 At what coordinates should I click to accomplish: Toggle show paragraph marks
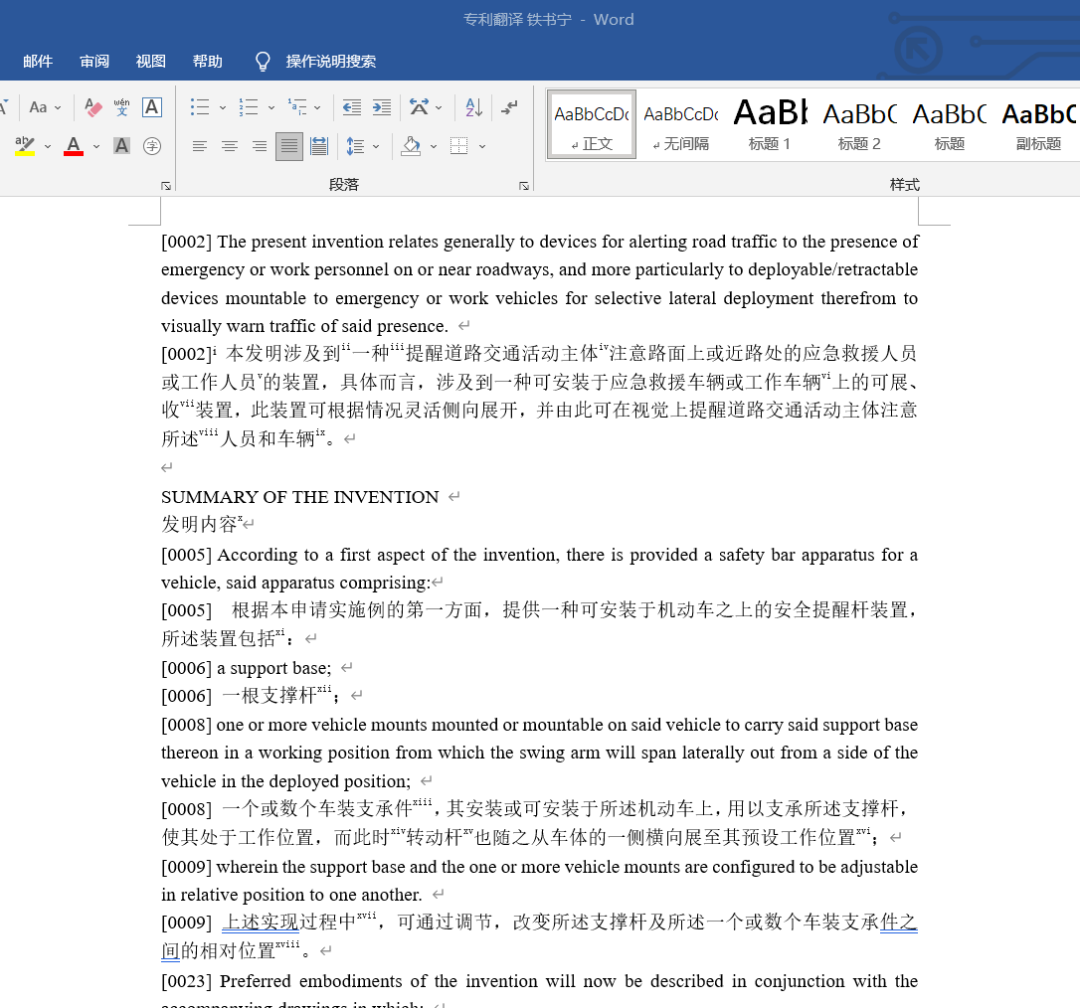[509, 107]
